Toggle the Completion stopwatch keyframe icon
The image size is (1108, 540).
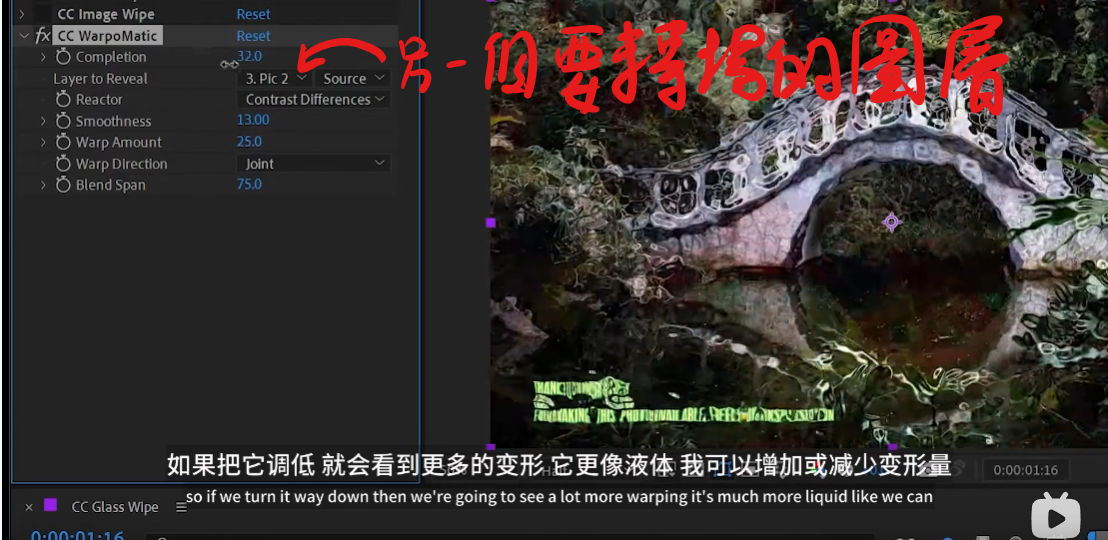64,57
